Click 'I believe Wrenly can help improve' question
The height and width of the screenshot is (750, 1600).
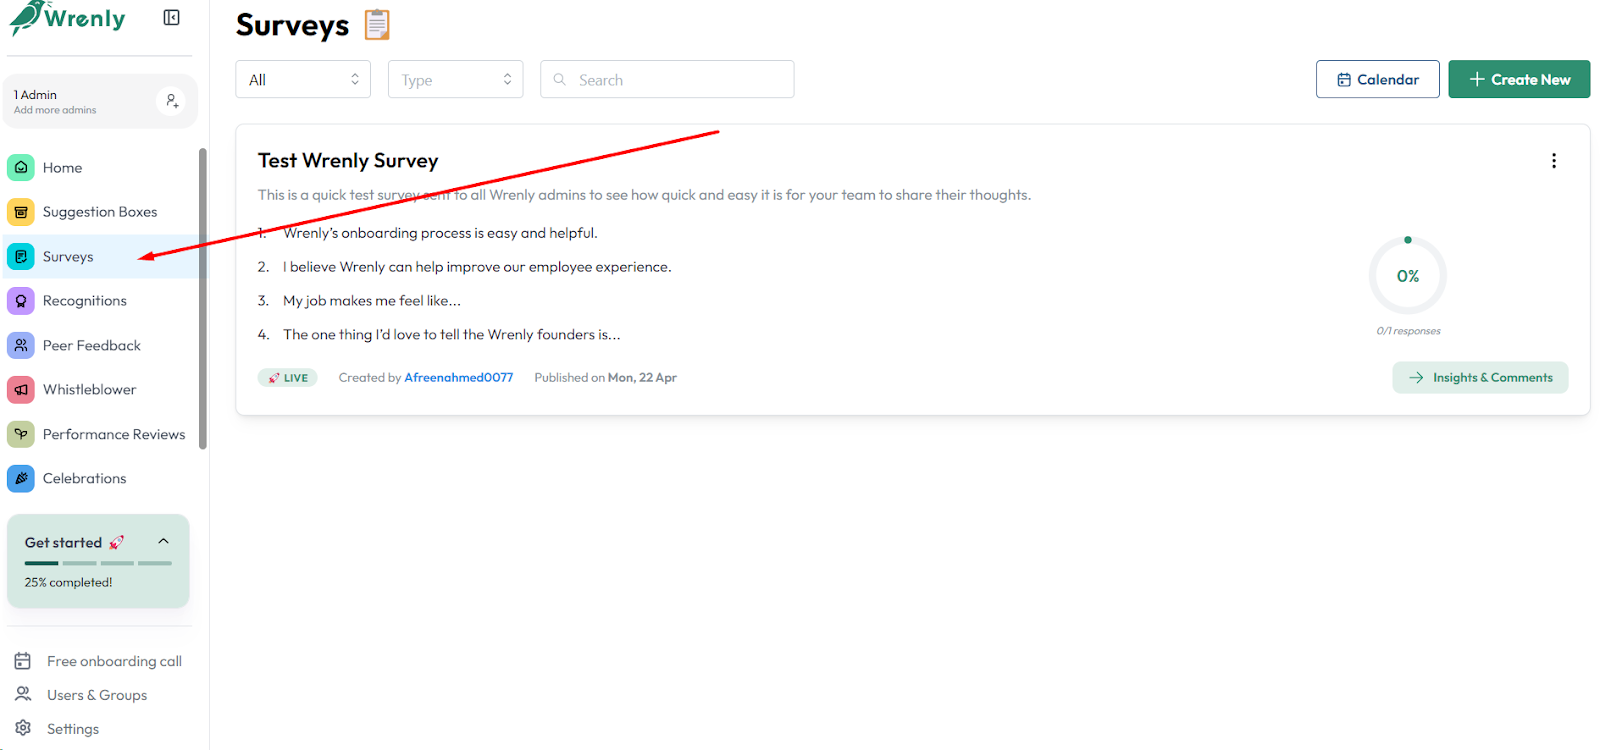pos(477,266)
